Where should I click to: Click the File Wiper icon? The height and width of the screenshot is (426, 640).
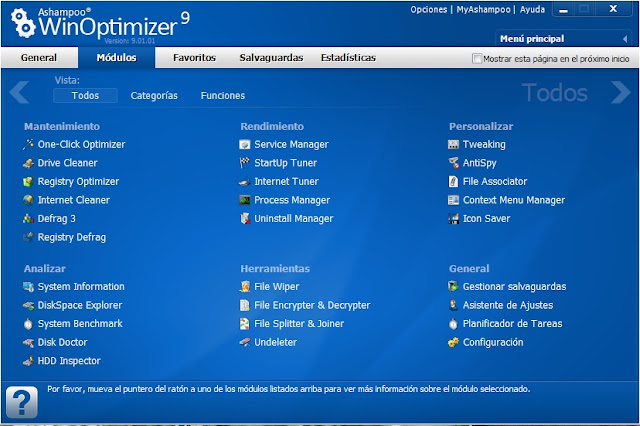tap(244, 286)
